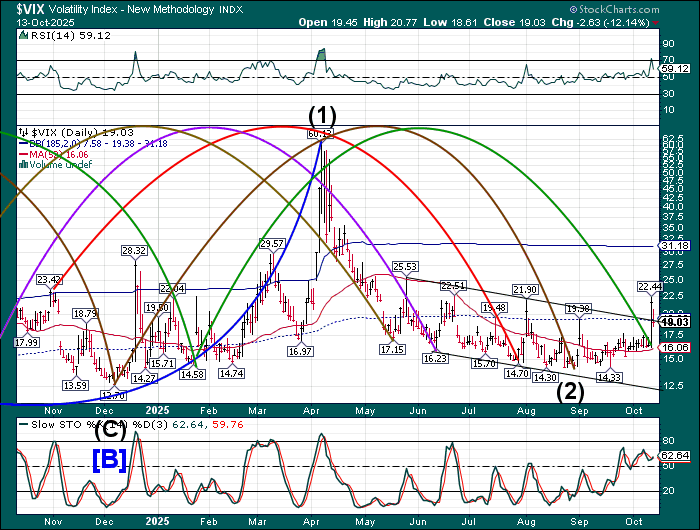Image resolution: width=700 pixels, height=530 pixels.
Task: Click the wave (2) label near September
Action: pos(571,391)
